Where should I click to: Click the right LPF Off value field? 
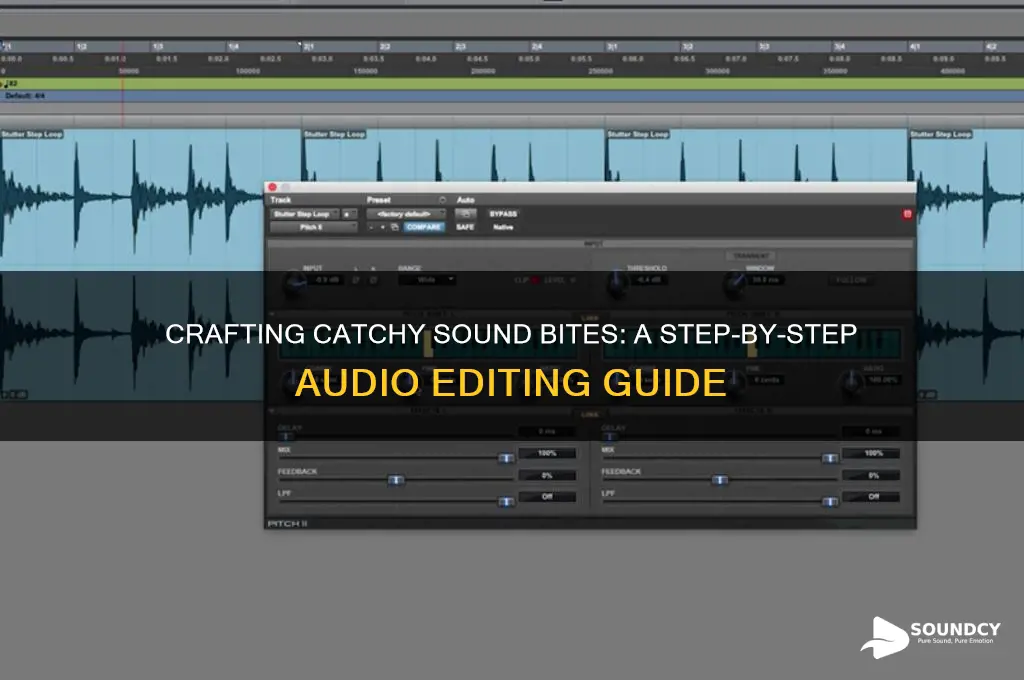871,497
